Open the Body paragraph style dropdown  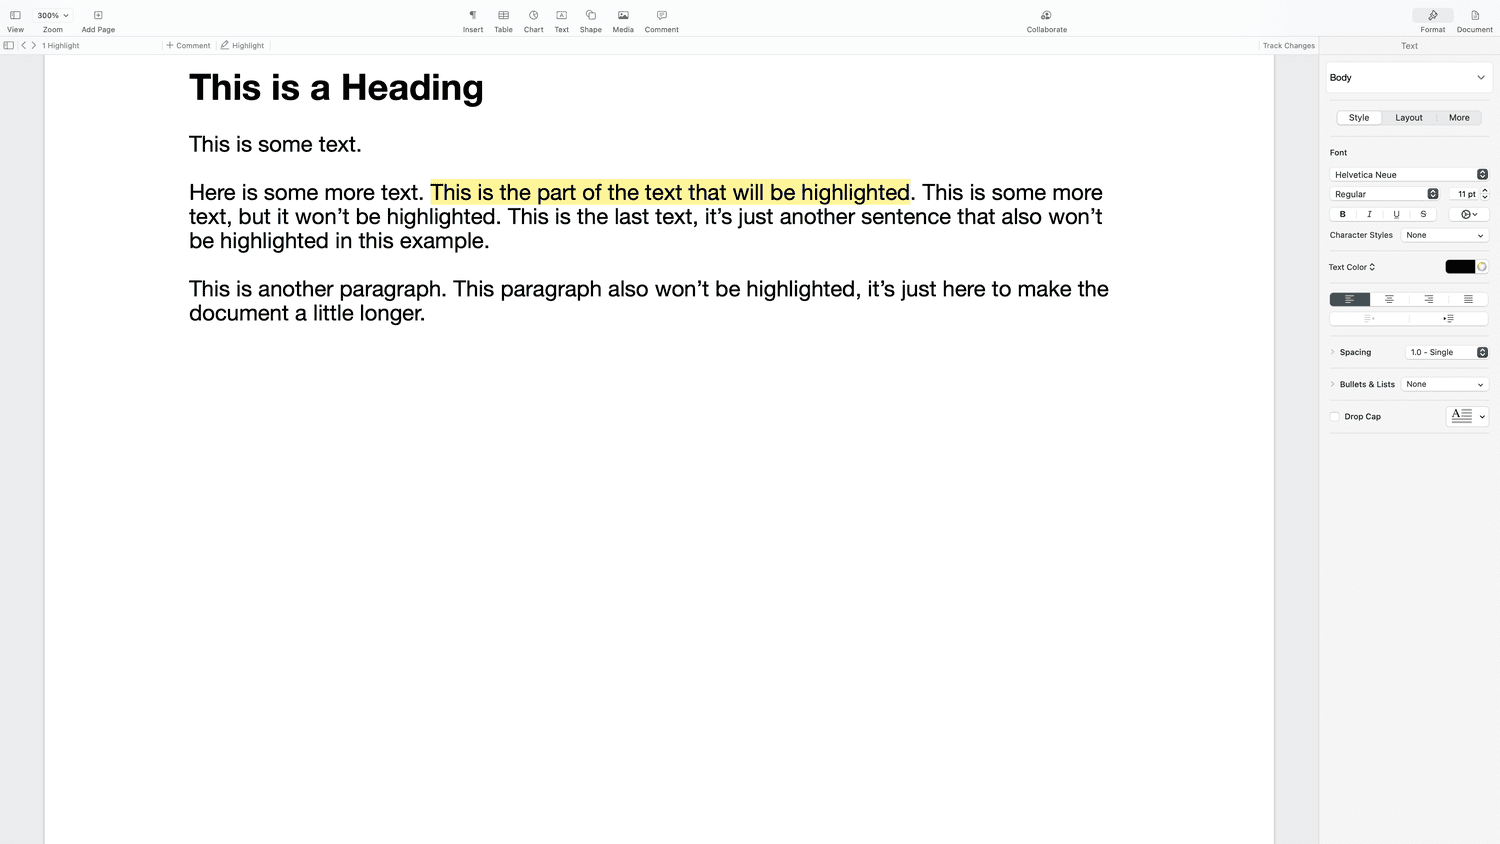coord(1408,78)
